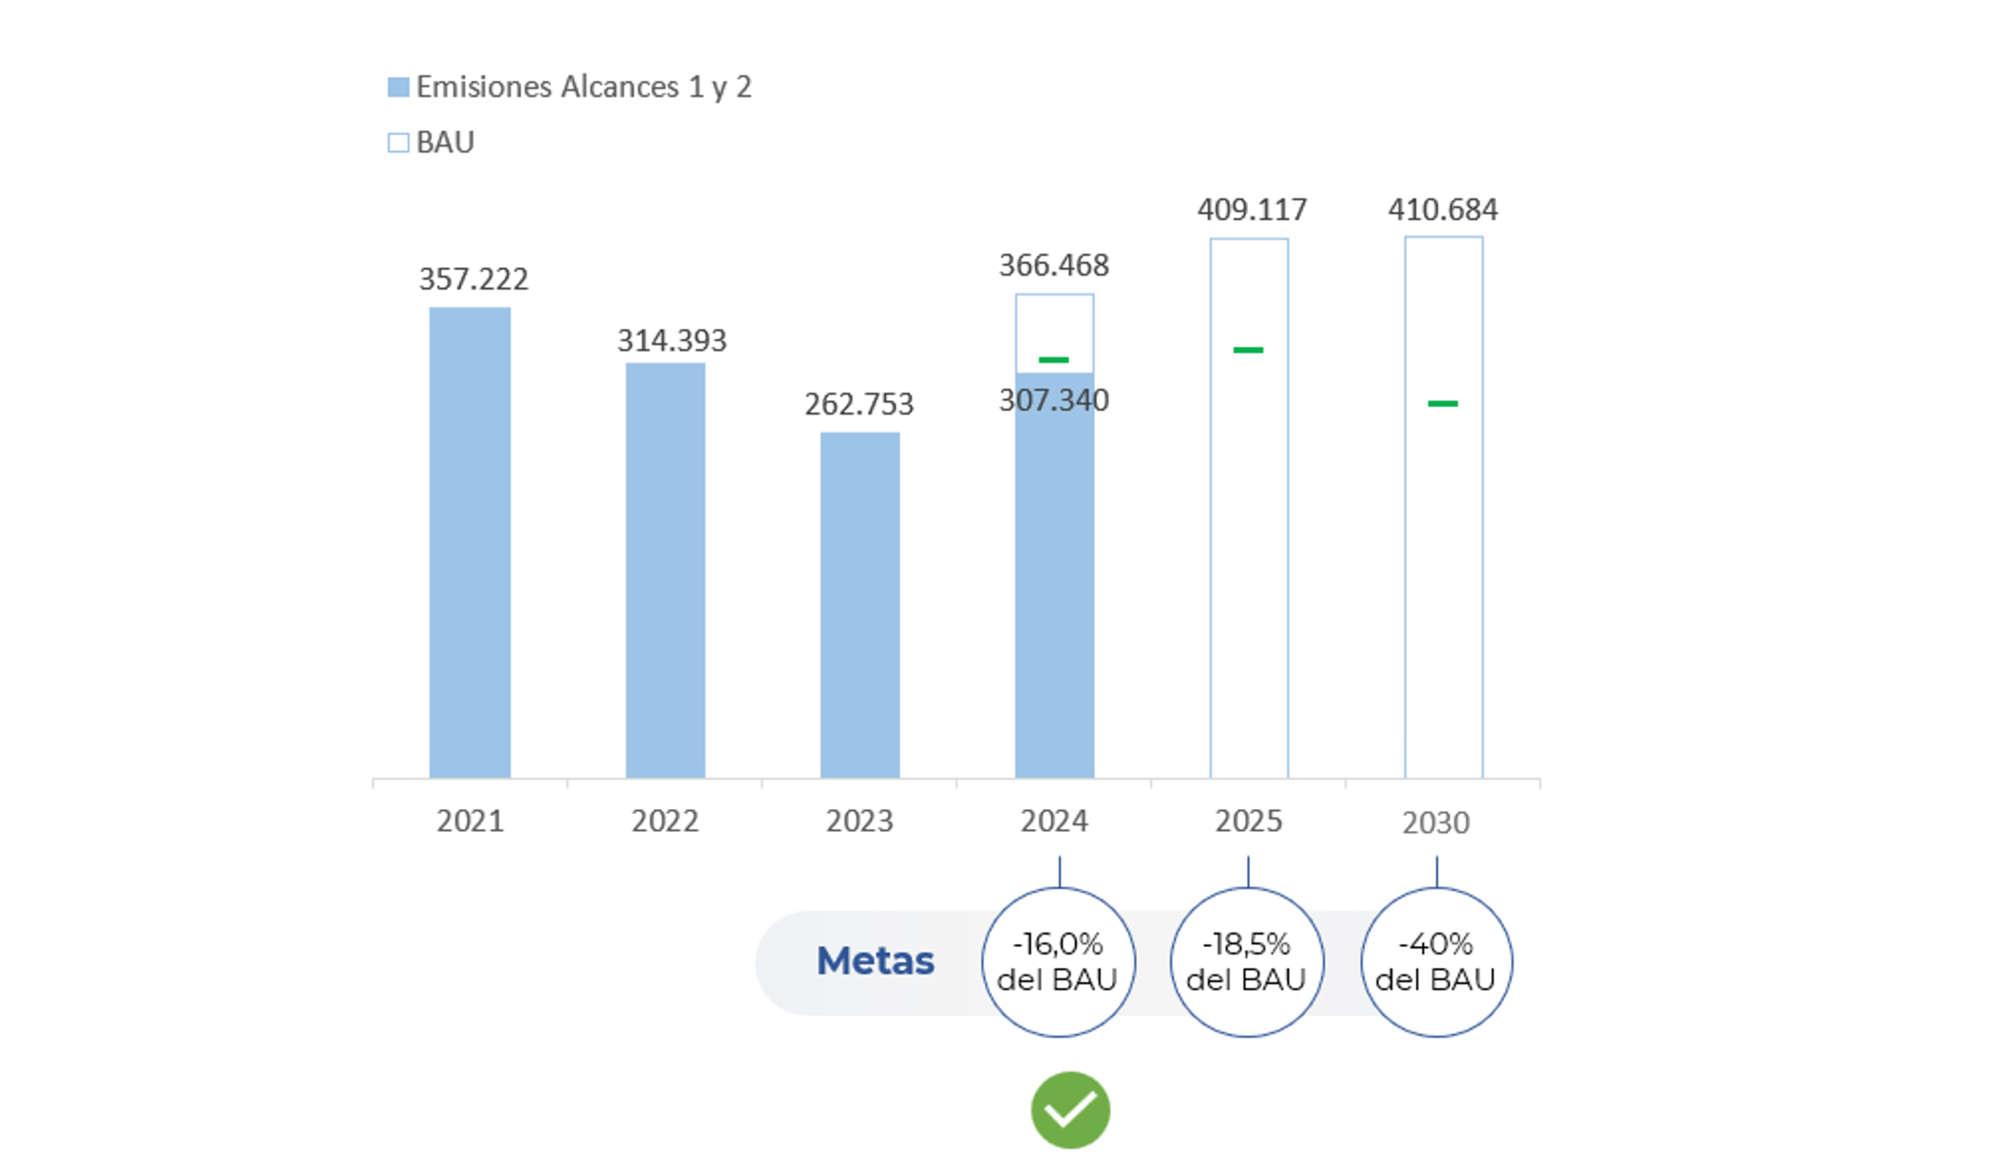1998x1157 pixels.
Task: Click the blue Emisiones Alcances legend swatch
Action: click(398, 87)
